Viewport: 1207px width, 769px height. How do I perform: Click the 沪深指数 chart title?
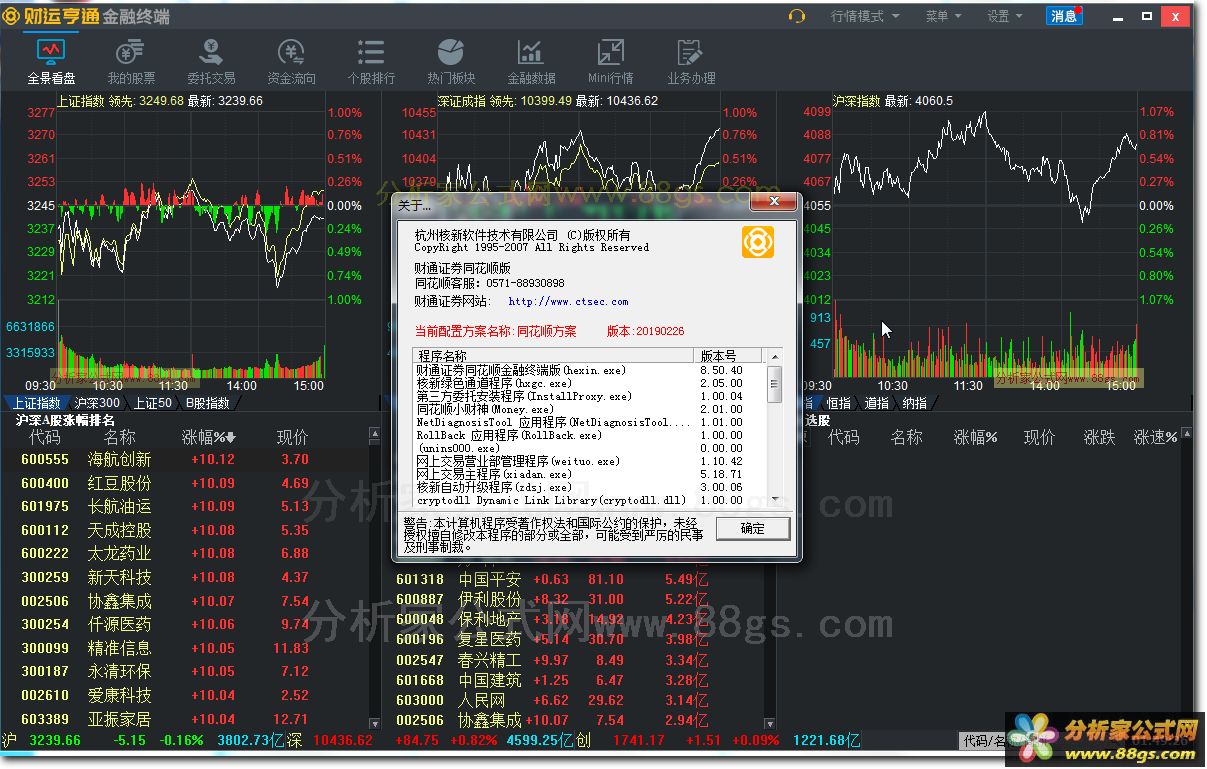[x=857, y=101]
